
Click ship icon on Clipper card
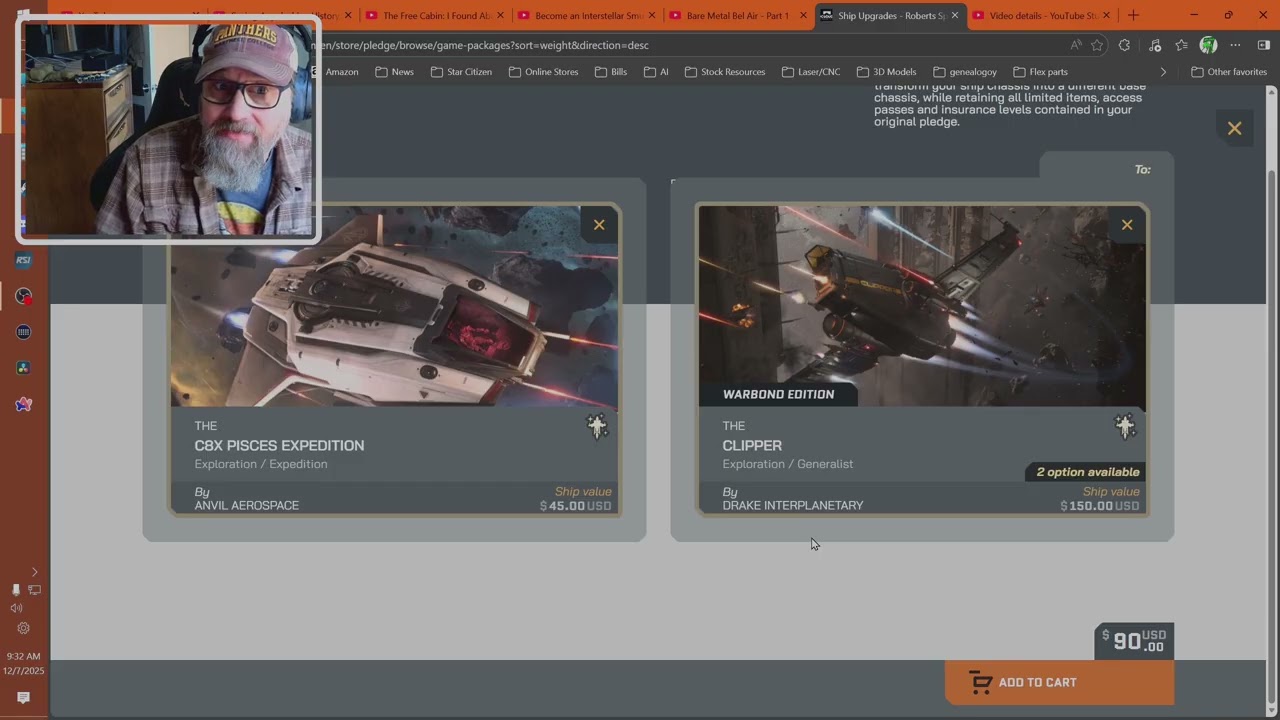tap(1125, 427)
